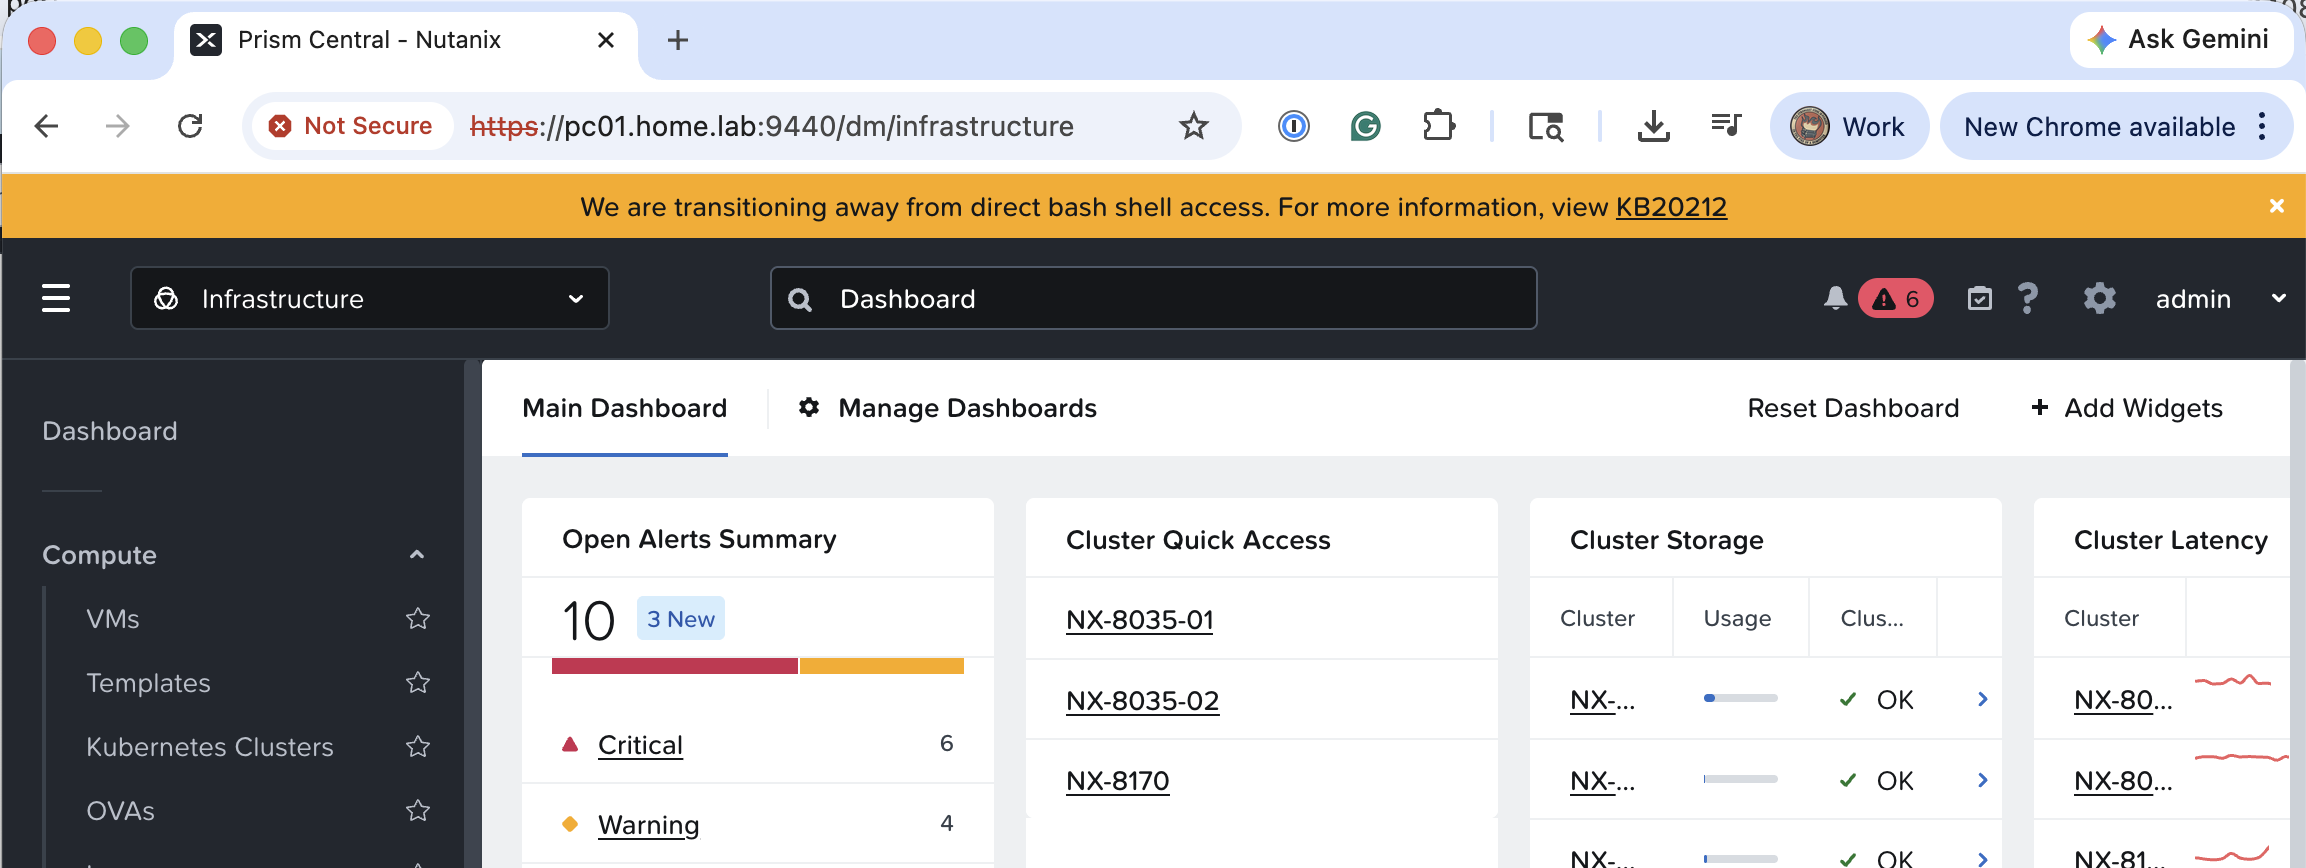The height and width of the screenshot is (868, 2306).
Task: Open OVAs in the sidebar
Action: (120, 811)
